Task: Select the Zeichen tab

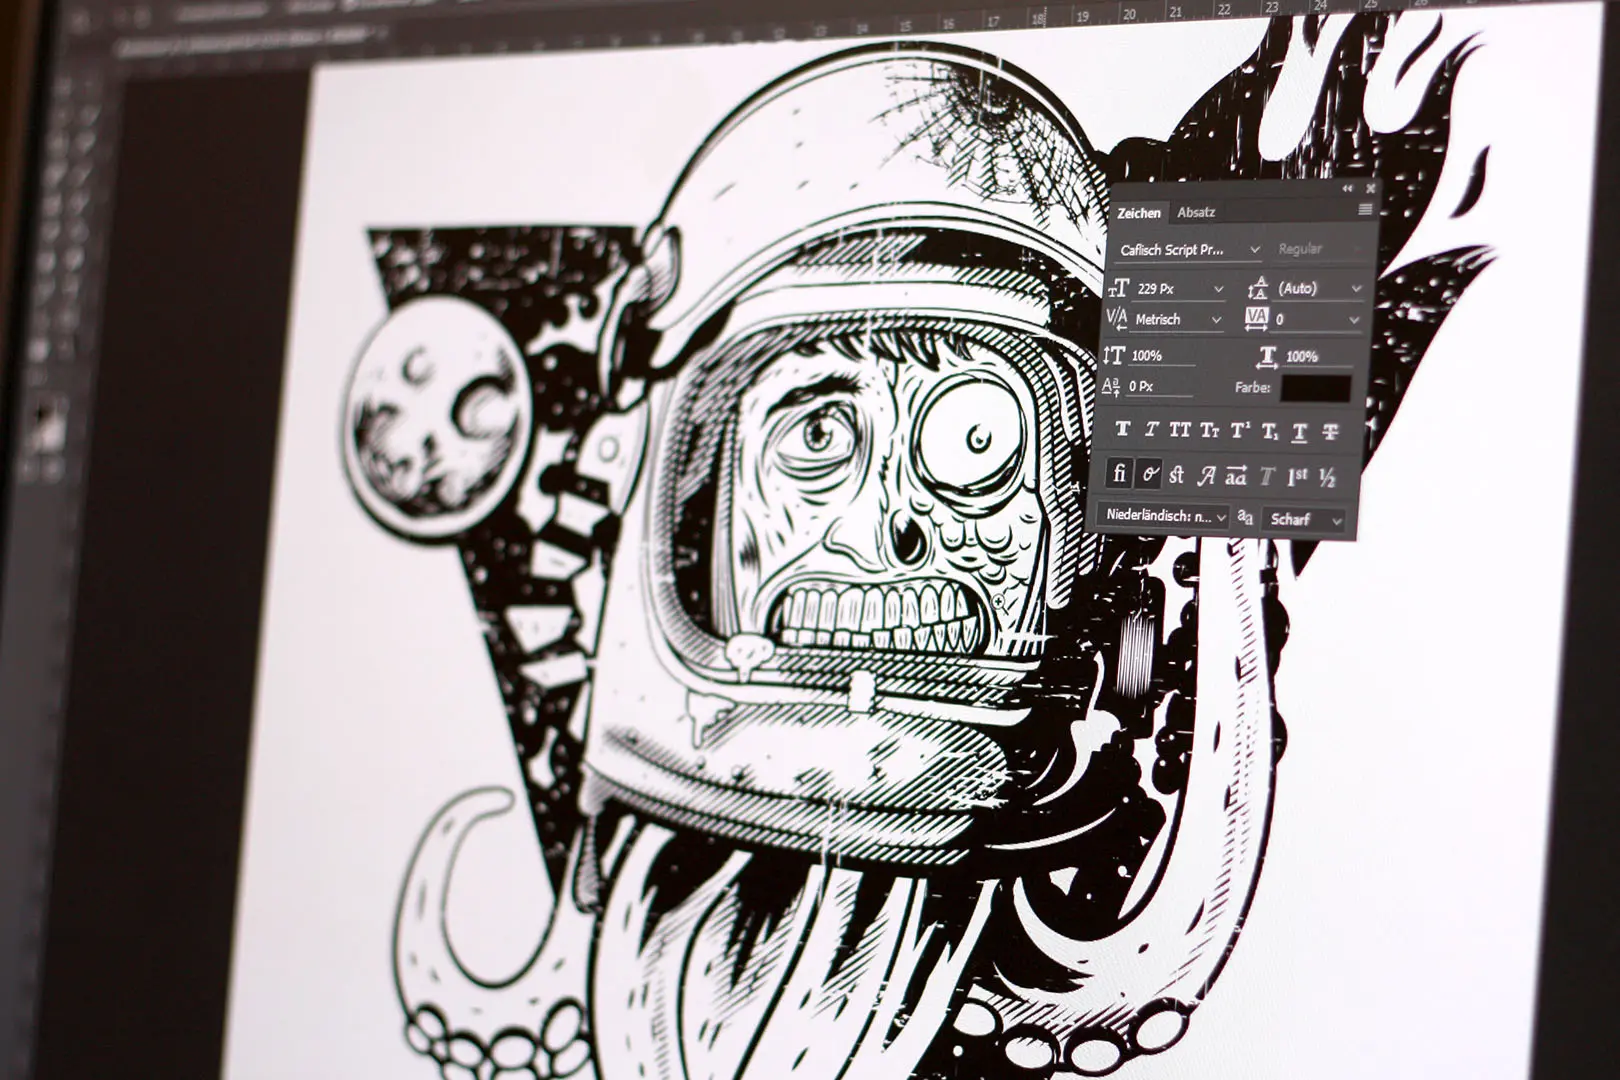Action: point(1139,212)
